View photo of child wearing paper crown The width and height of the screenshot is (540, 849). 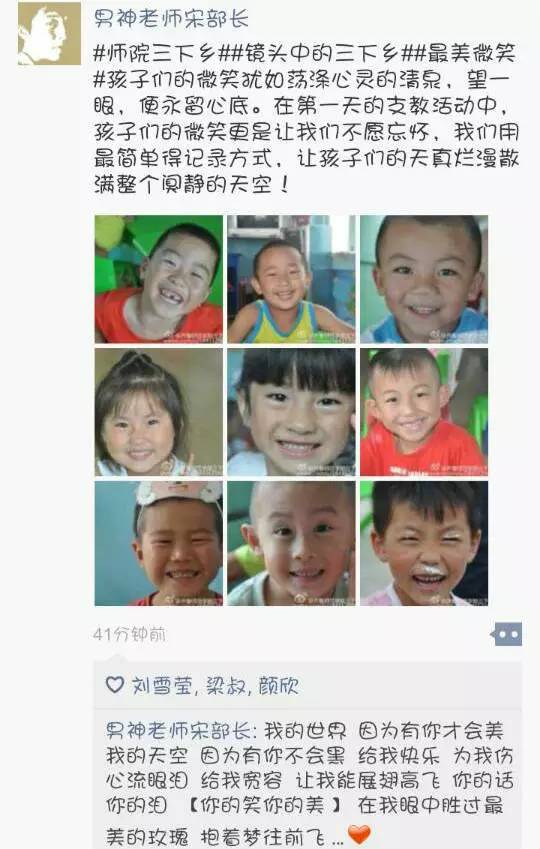[x=159, y=544]
